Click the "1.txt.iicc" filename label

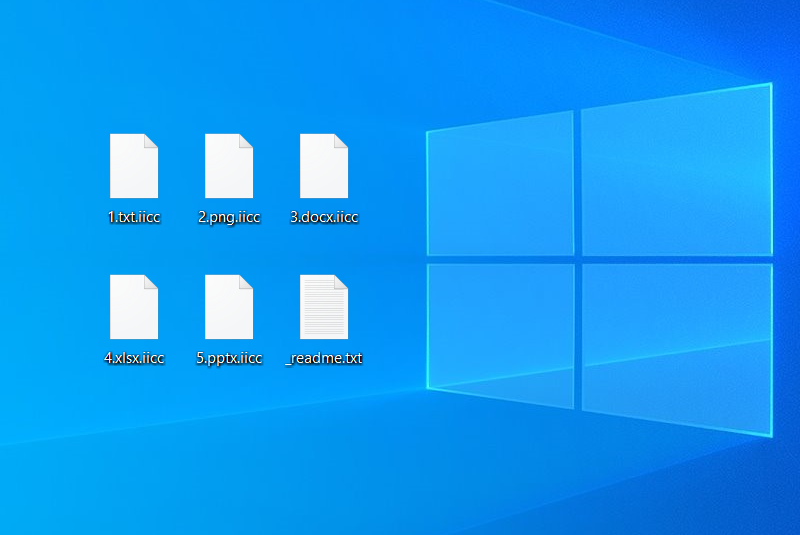(x=134, y=217)
